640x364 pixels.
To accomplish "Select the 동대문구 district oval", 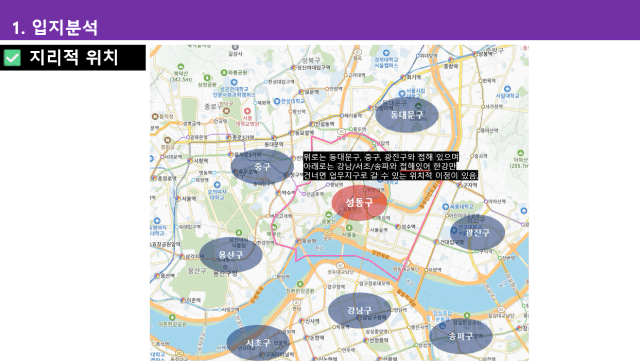I will tap(407, 115).
